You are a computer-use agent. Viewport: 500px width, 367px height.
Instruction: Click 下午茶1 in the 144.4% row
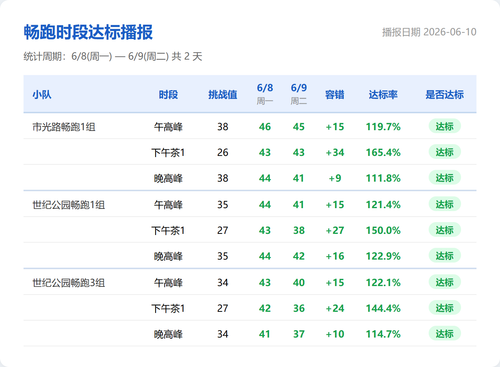point(168,308)
